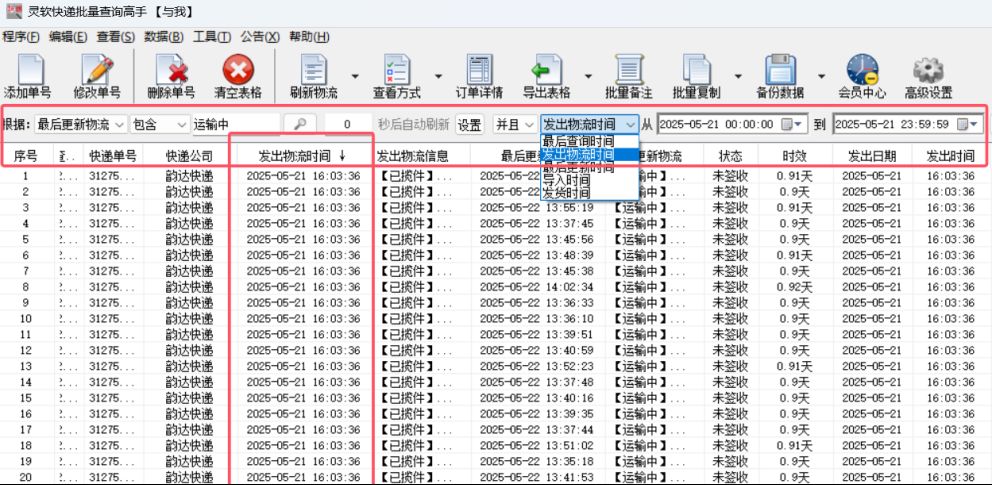992x485 pixels.
Task: Expand the 批量复制 dropdown arrow
Action: [x=738, y=77]
